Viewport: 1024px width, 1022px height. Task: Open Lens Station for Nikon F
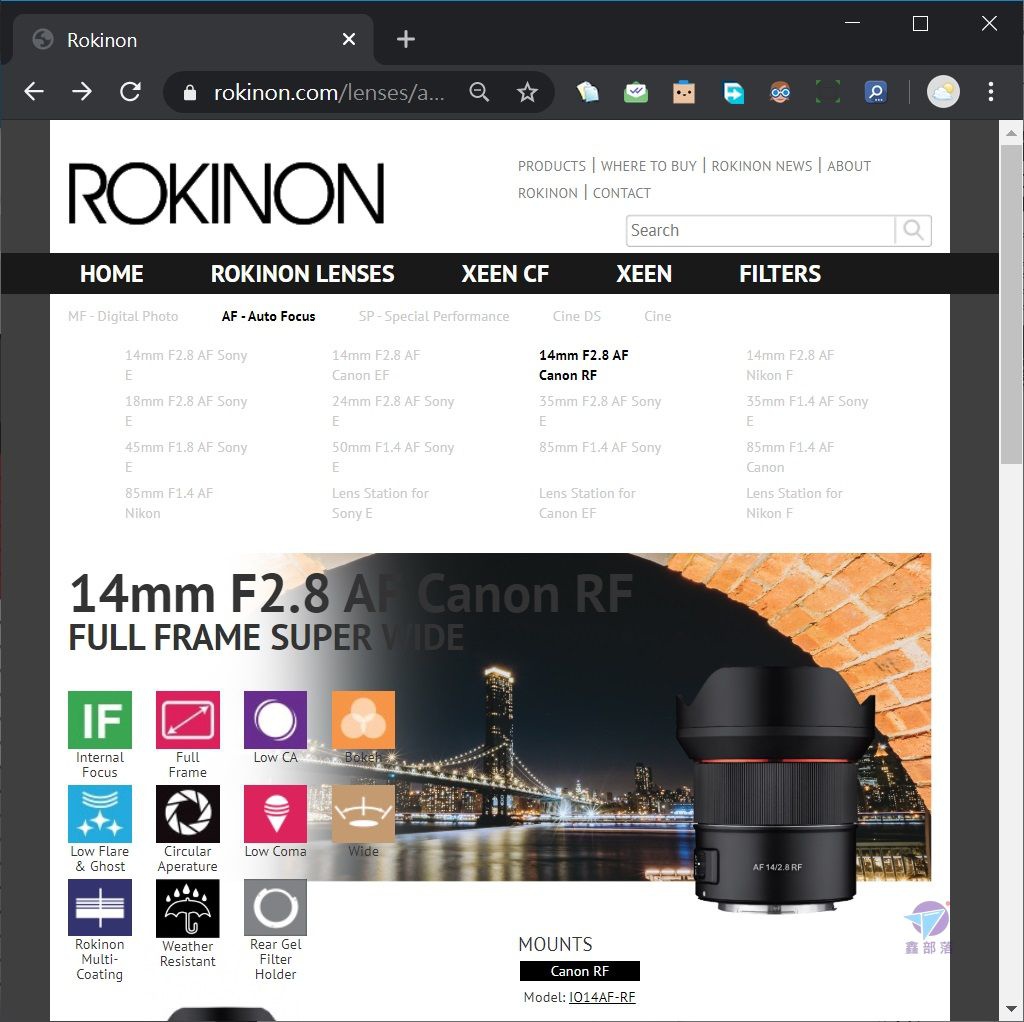[x=794, y=503]
